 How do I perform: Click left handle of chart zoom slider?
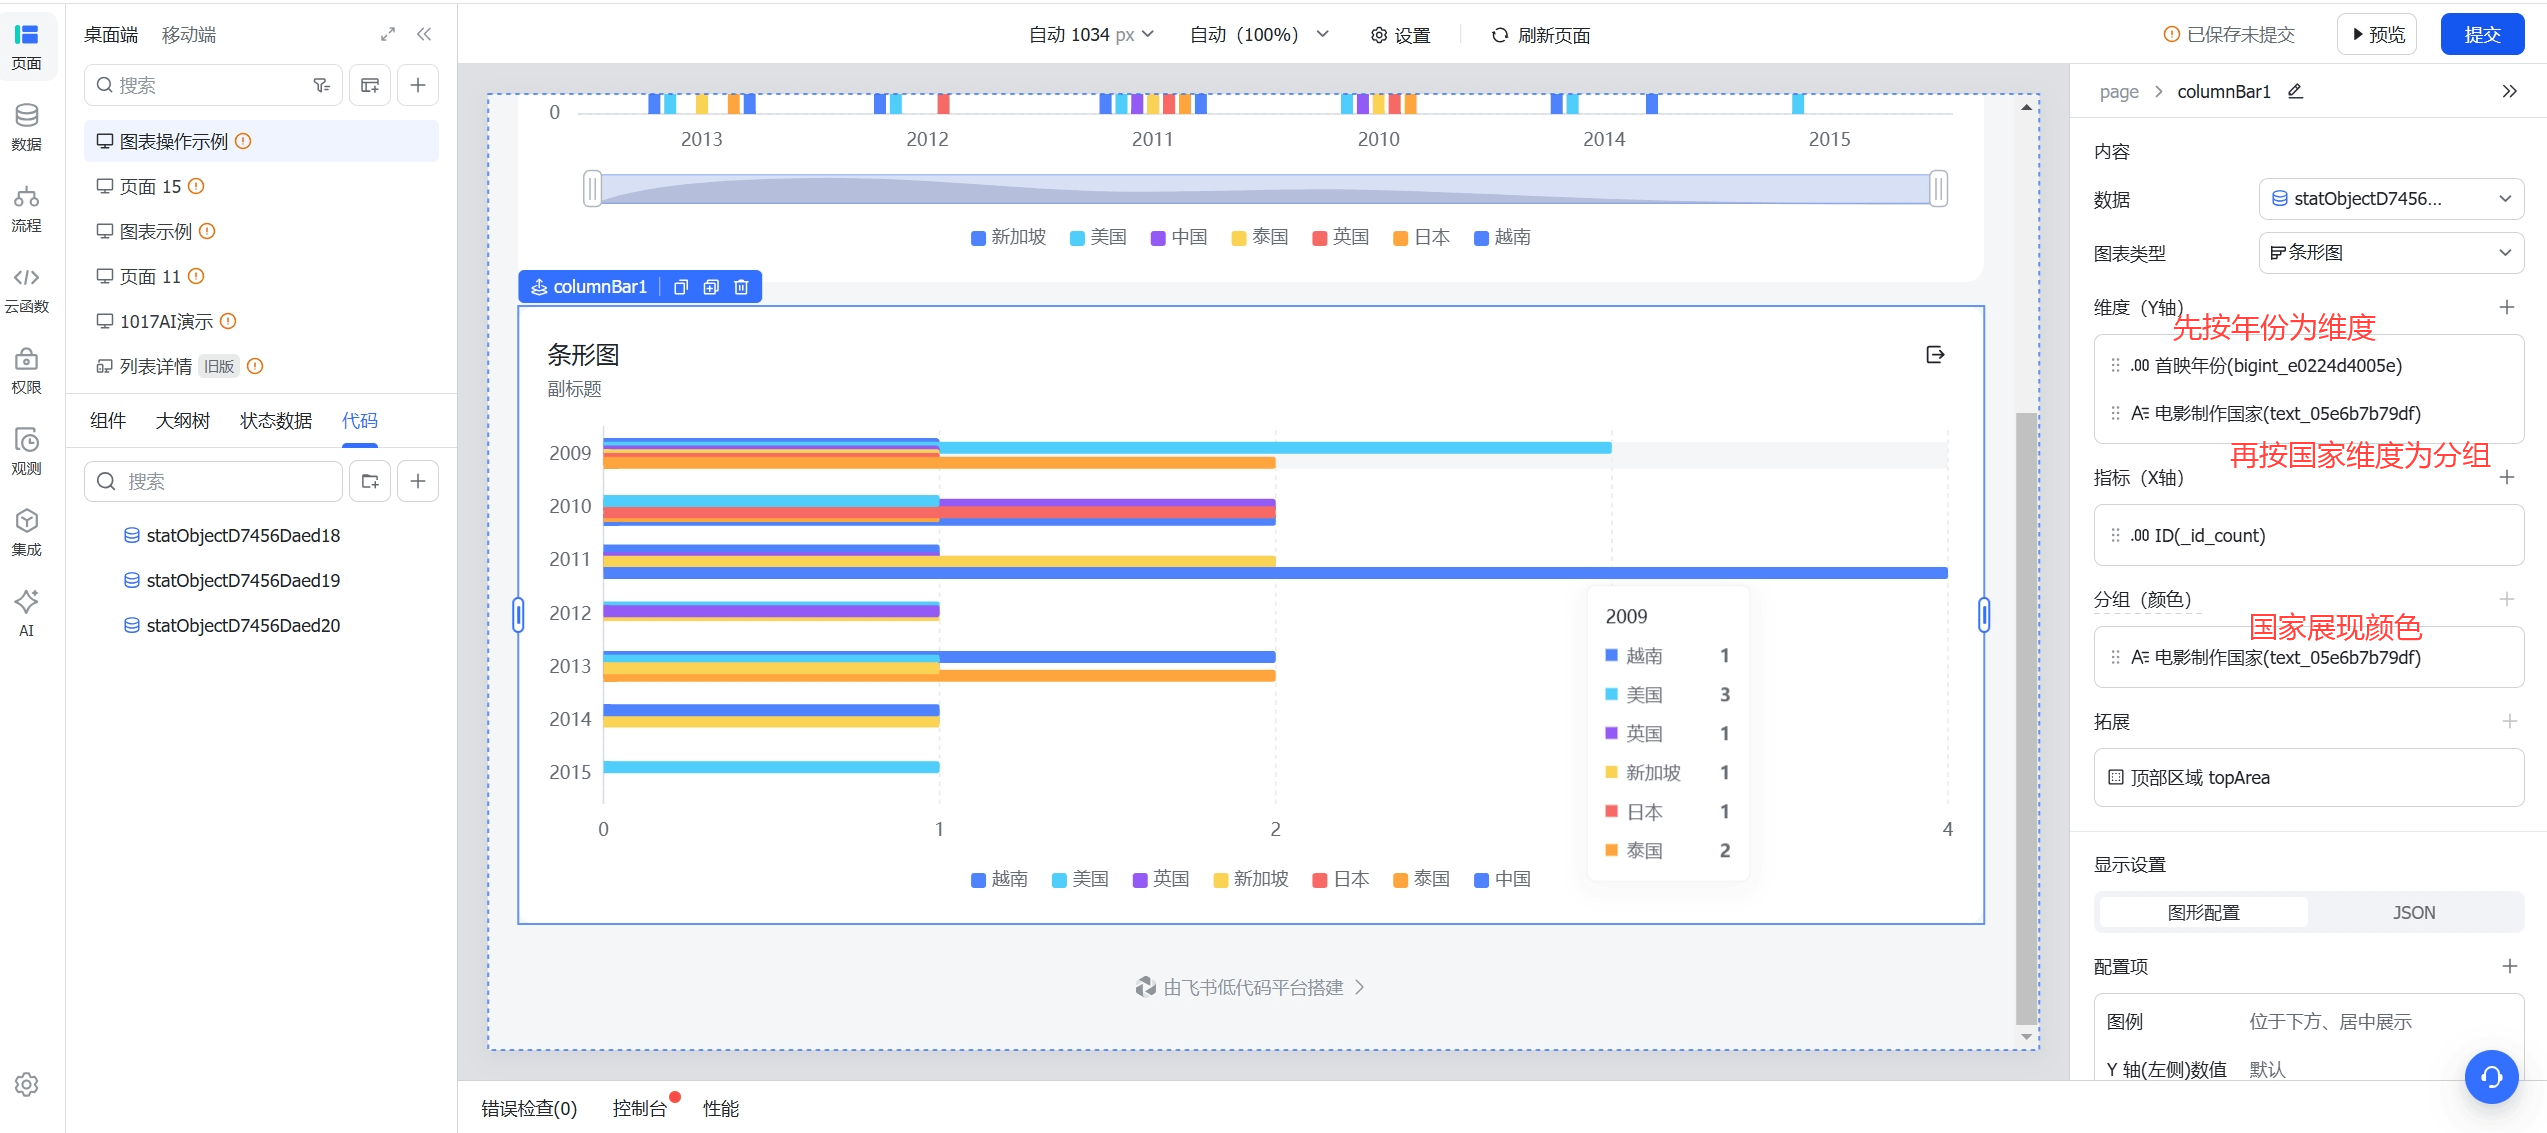point(592,188)
